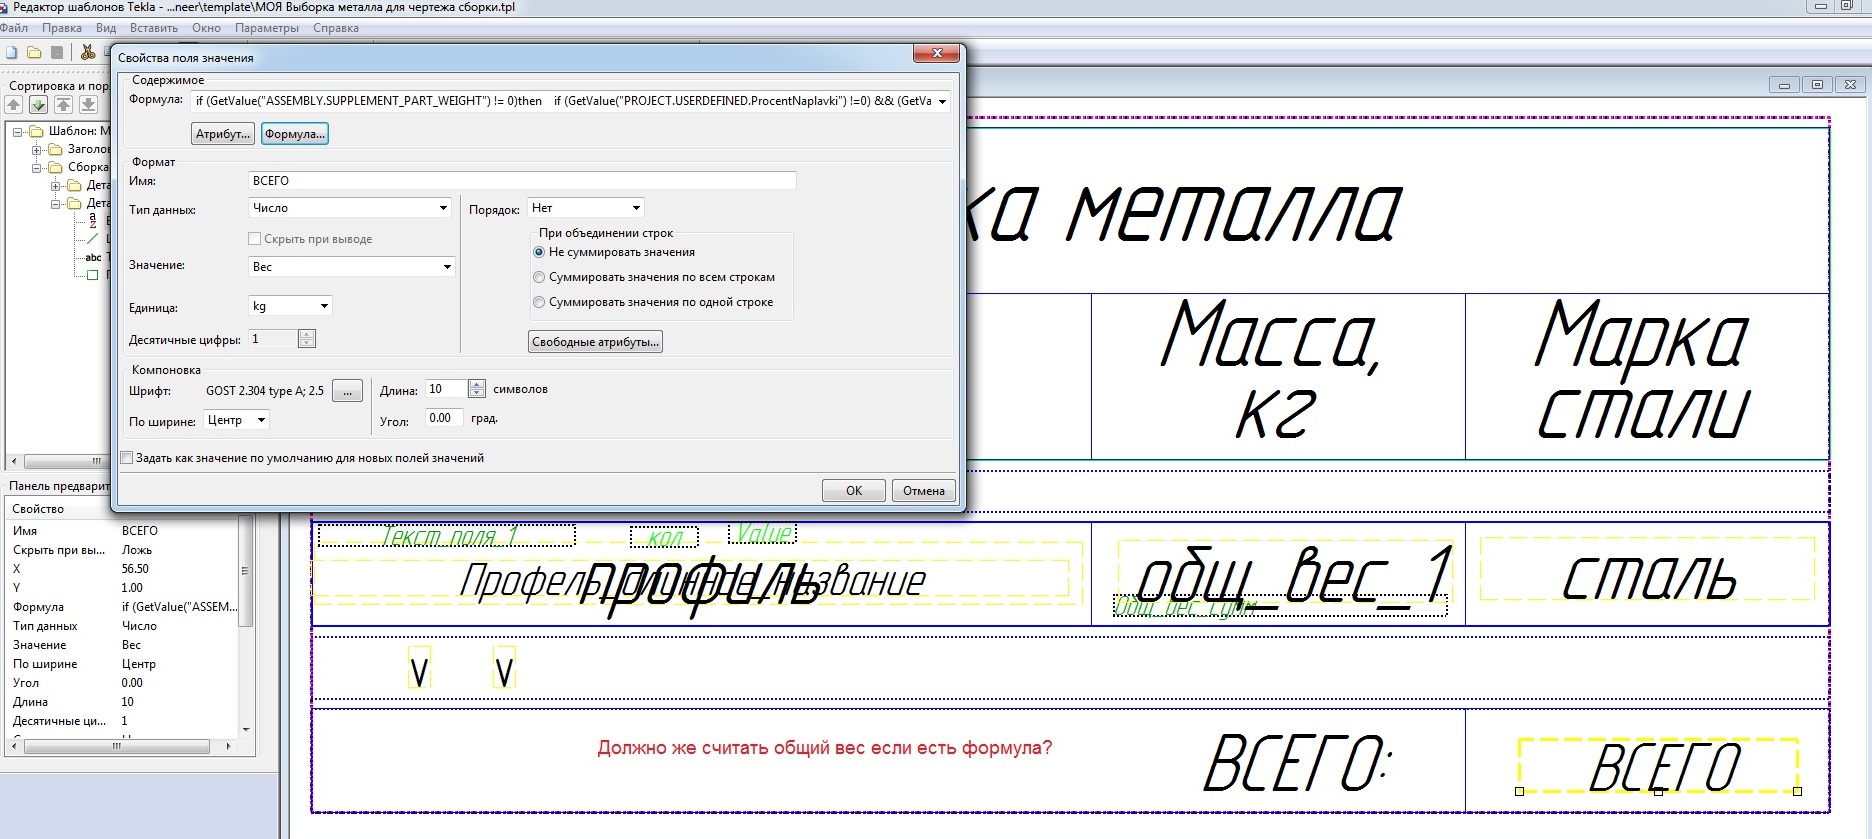This screenshot has height=839, width=1872.
Task: Open the 'Вид' menu
Action: 106,28
